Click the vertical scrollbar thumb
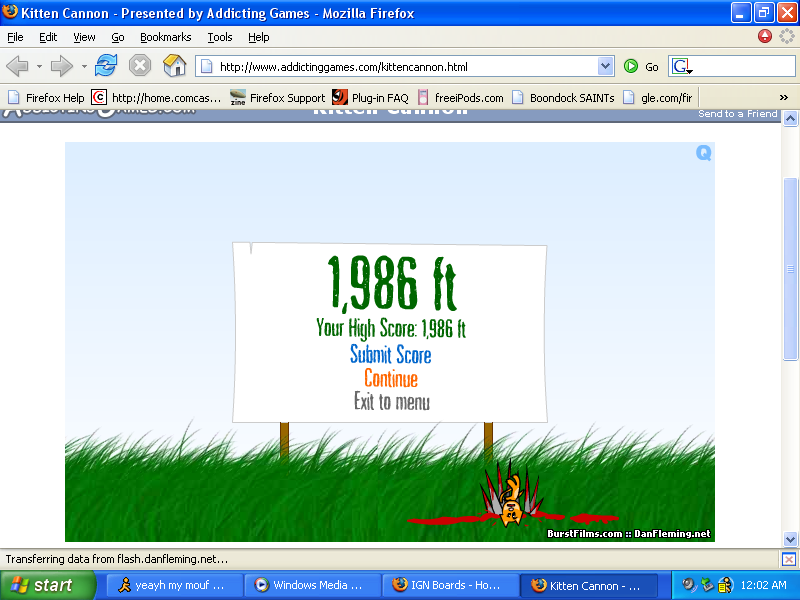The image size is (800, 600). (x=790, y=269)
